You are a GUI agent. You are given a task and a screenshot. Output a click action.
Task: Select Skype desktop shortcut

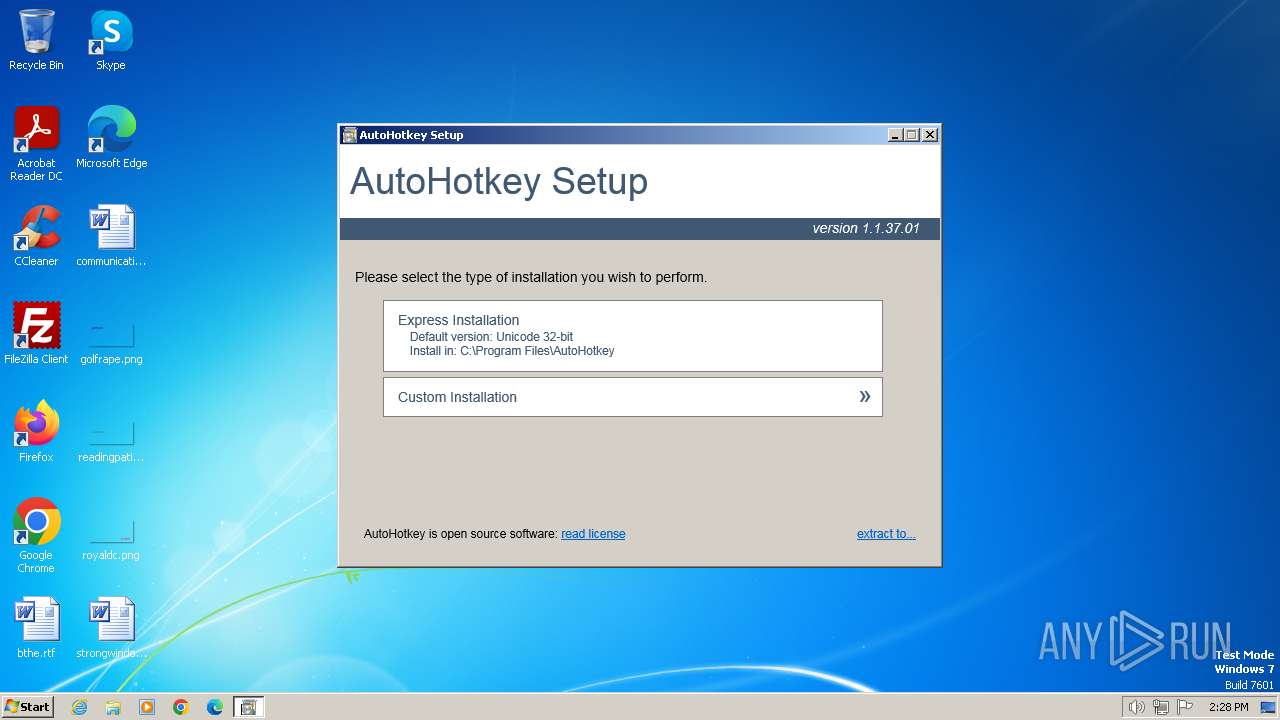click(x=111, y=40)
